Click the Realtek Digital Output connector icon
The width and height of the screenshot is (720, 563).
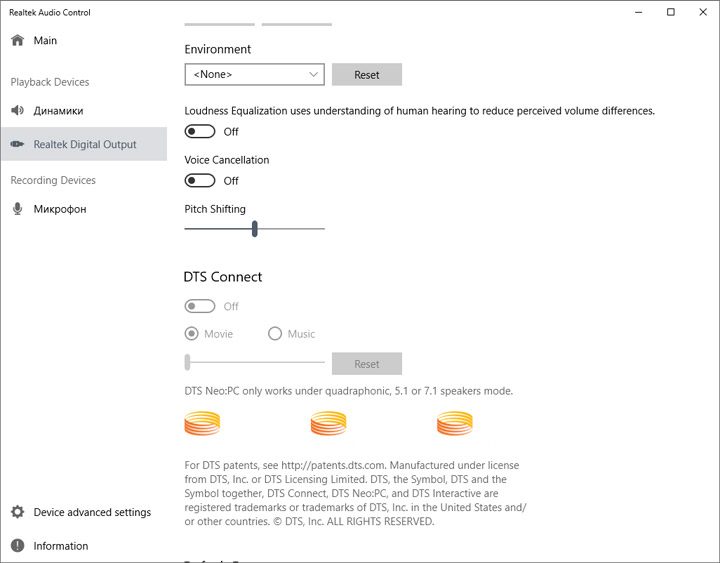pos(17,144)
